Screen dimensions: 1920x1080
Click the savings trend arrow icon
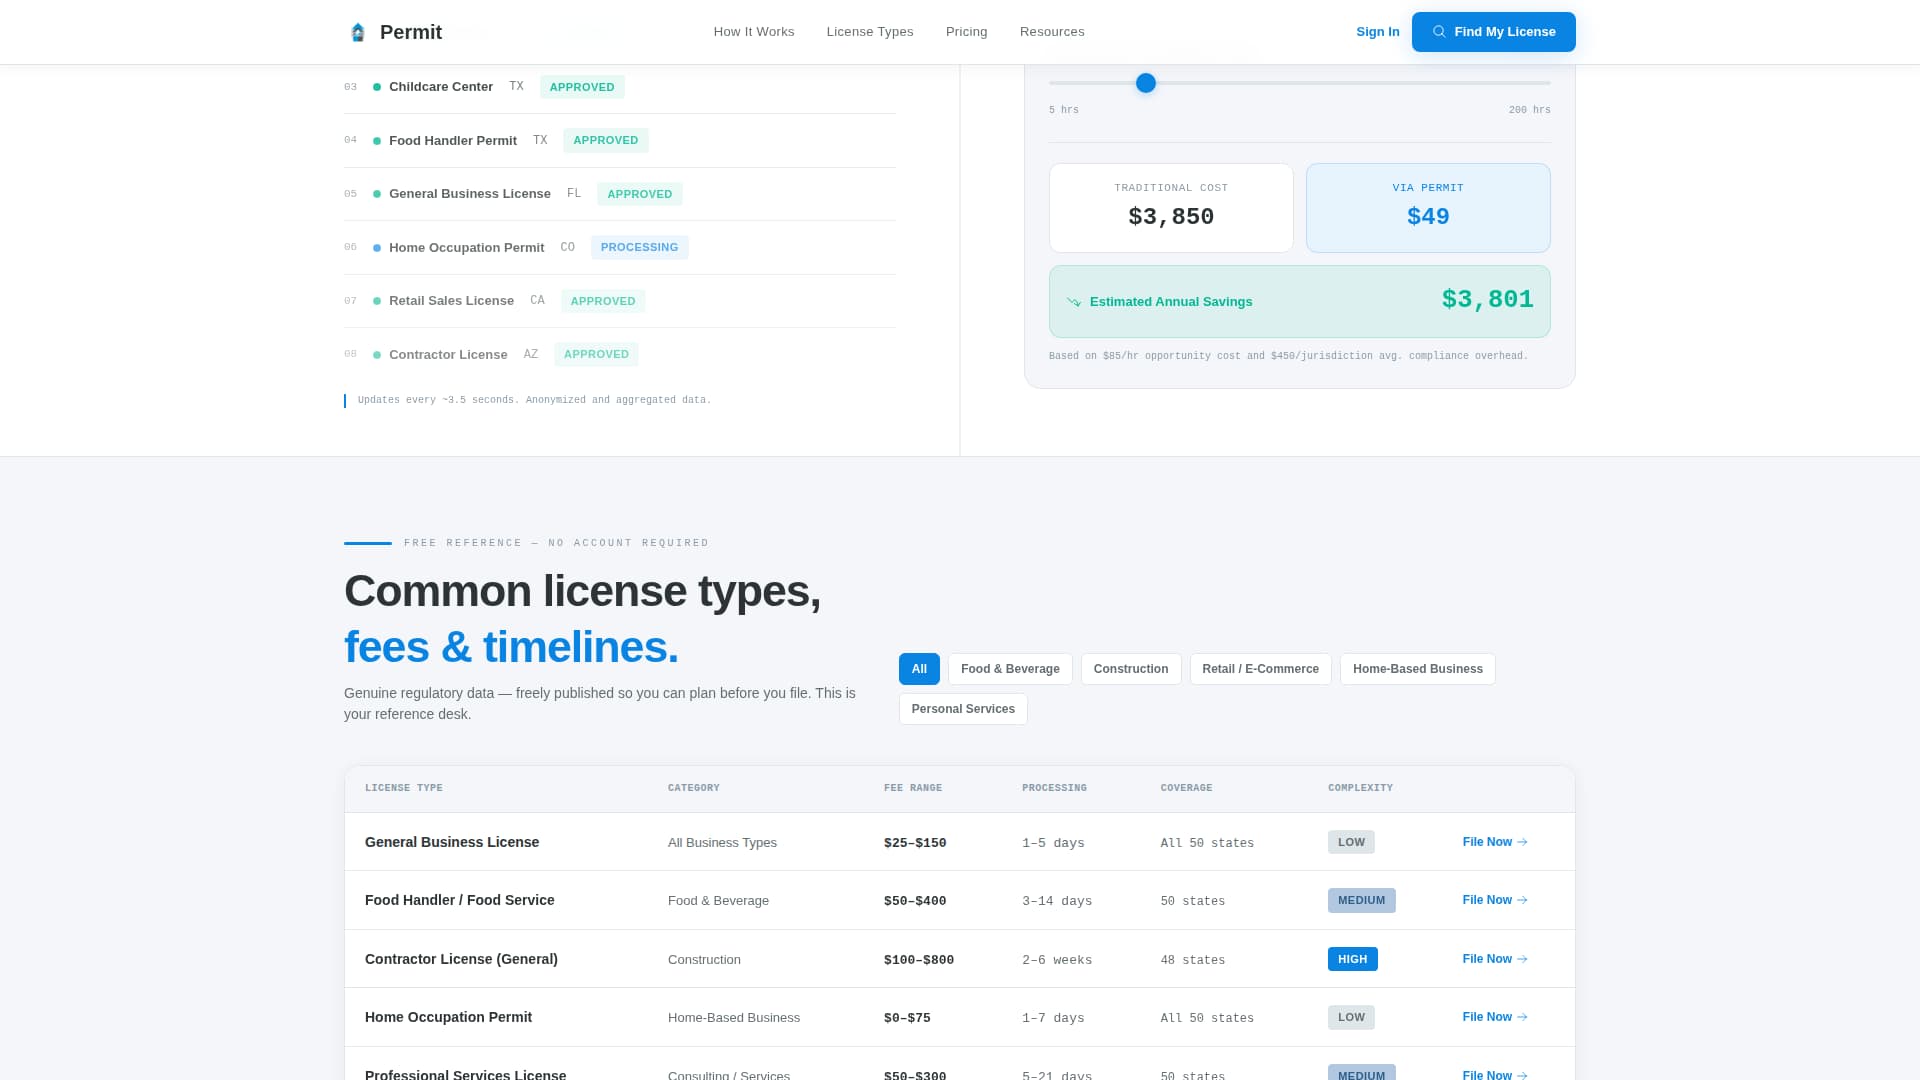click(1074, 302)
